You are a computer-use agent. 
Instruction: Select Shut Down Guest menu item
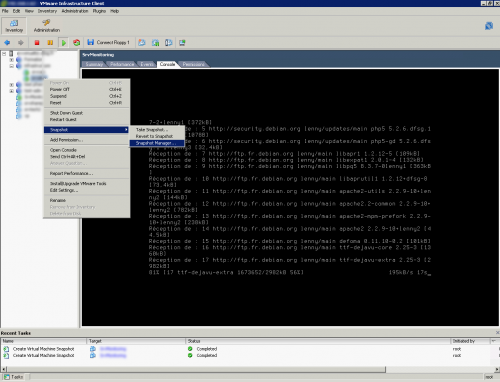click(x=87, y=113)
